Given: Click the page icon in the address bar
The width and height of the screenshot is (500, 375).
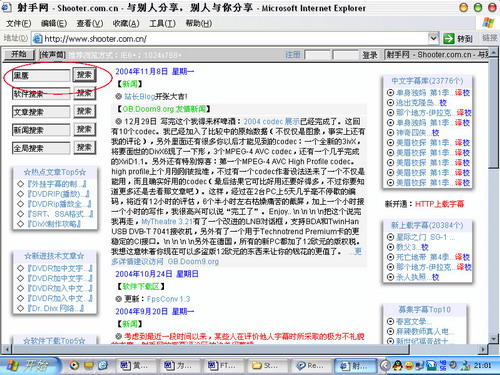Looking at the screenshot, I should tap(37, 39).
